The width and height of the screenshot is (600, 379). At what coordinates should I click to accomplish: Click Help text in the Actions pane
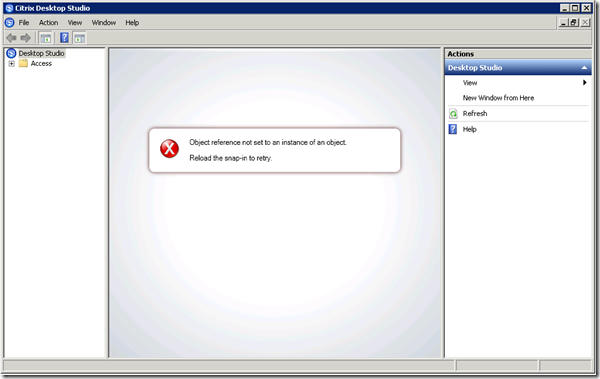470,129
